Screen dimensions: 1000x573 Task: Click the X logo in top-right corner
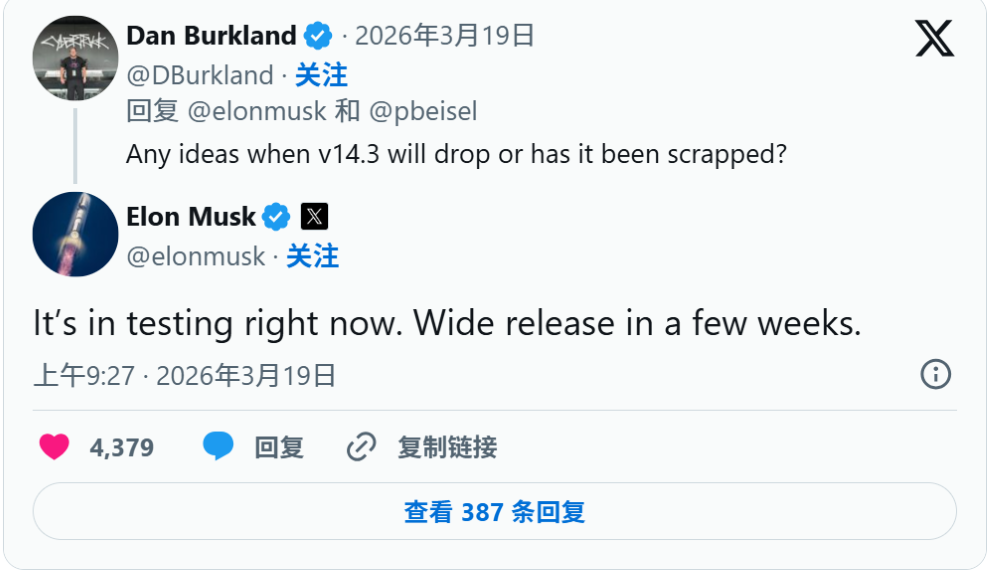pyautogui.click(x=934, y=38)
